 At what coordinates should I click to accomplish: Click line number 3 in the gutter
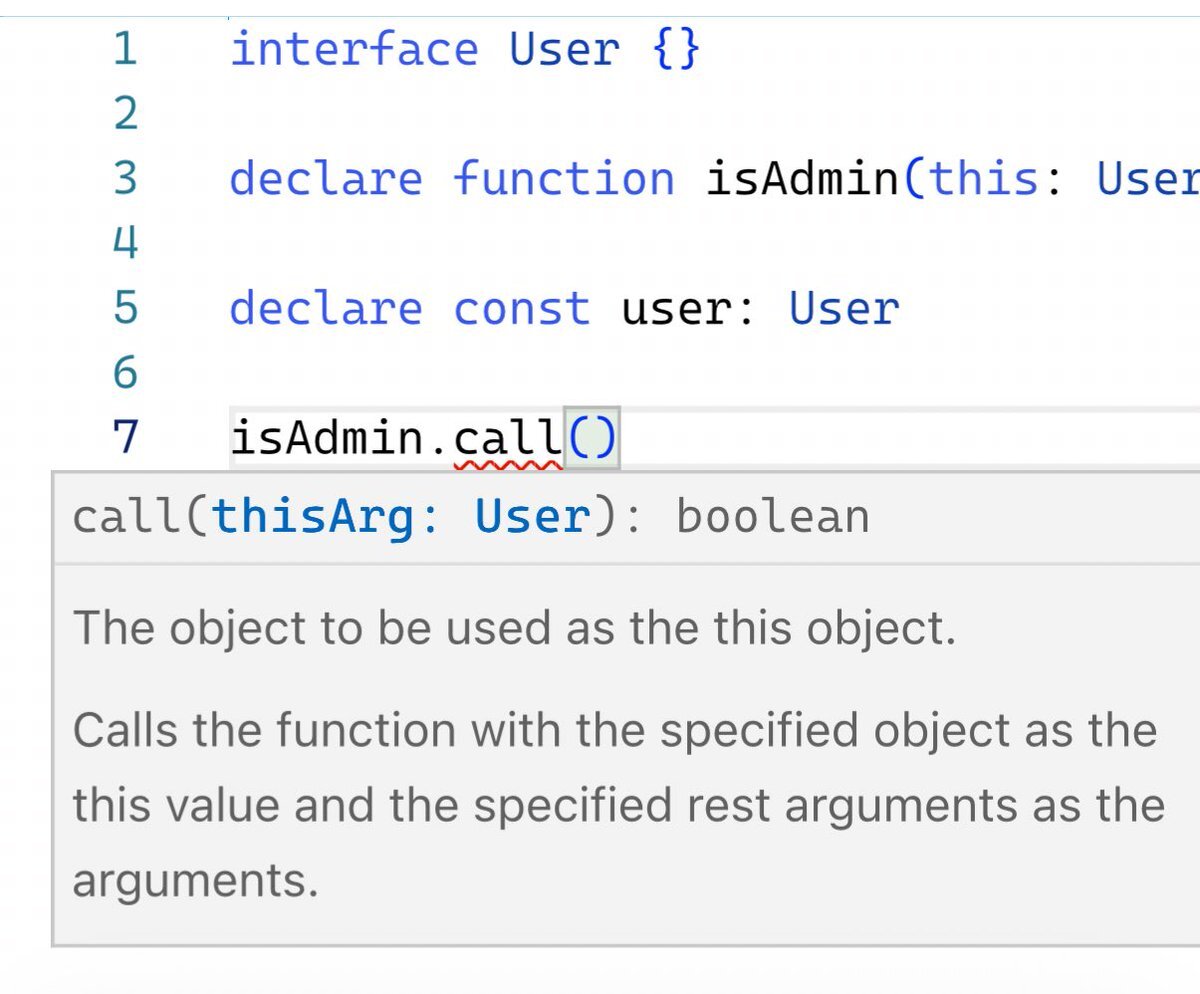coord(124,179)
